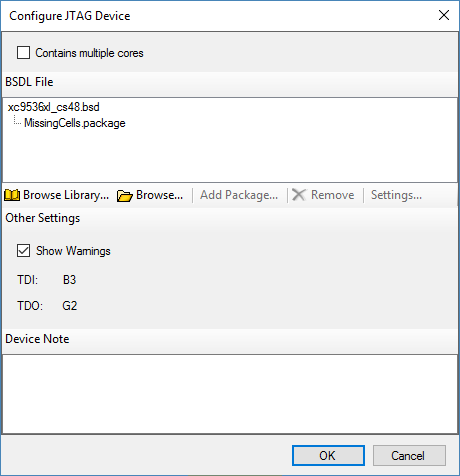Click the TDI pin value B3
The width and height of the screenshot is (460, 476).
click(69, 279)
